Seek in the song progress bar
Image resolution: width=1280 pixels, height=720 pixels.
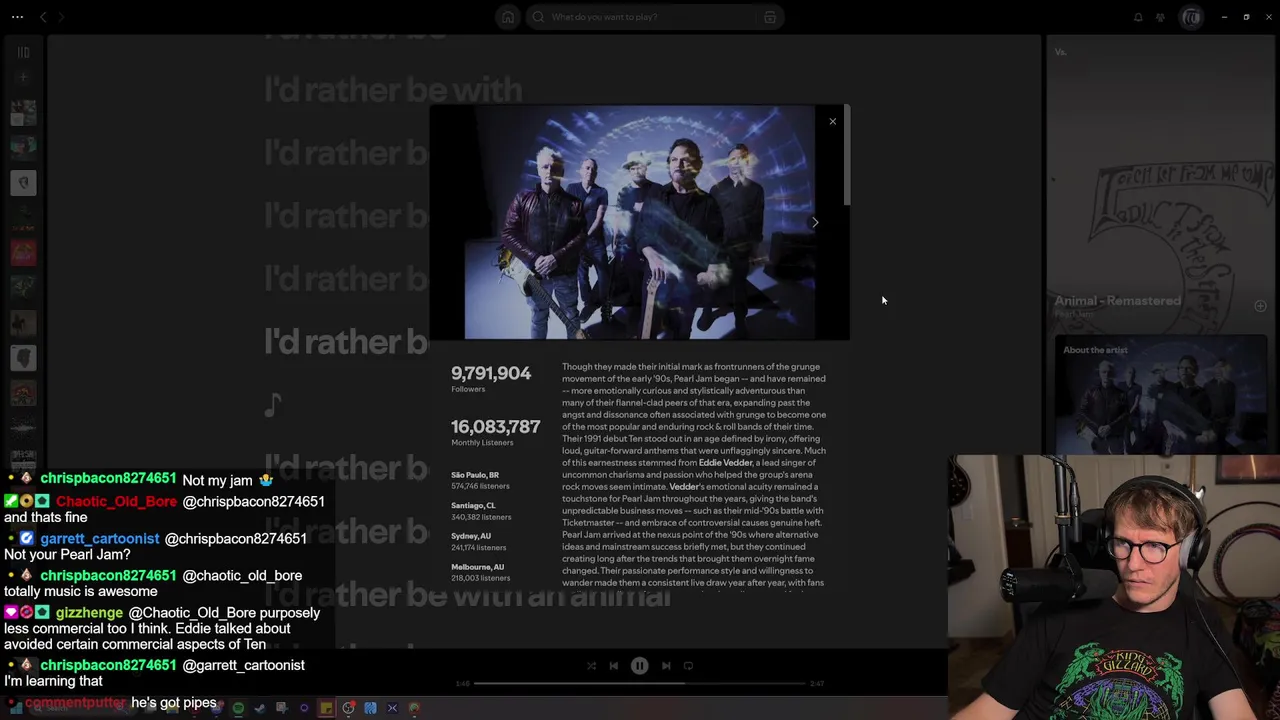point(639,684)
